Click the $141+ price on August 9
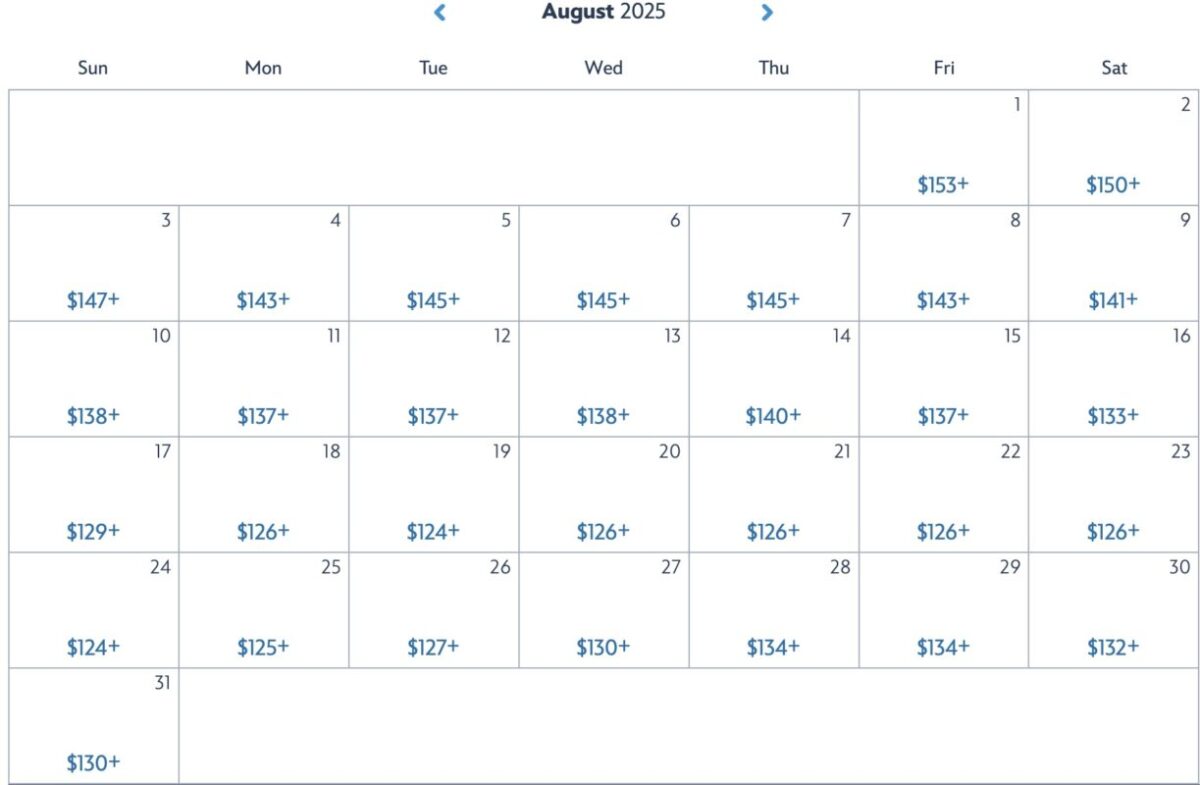Viewport: 1200px width, 785px height. (x=1113, y=300)
